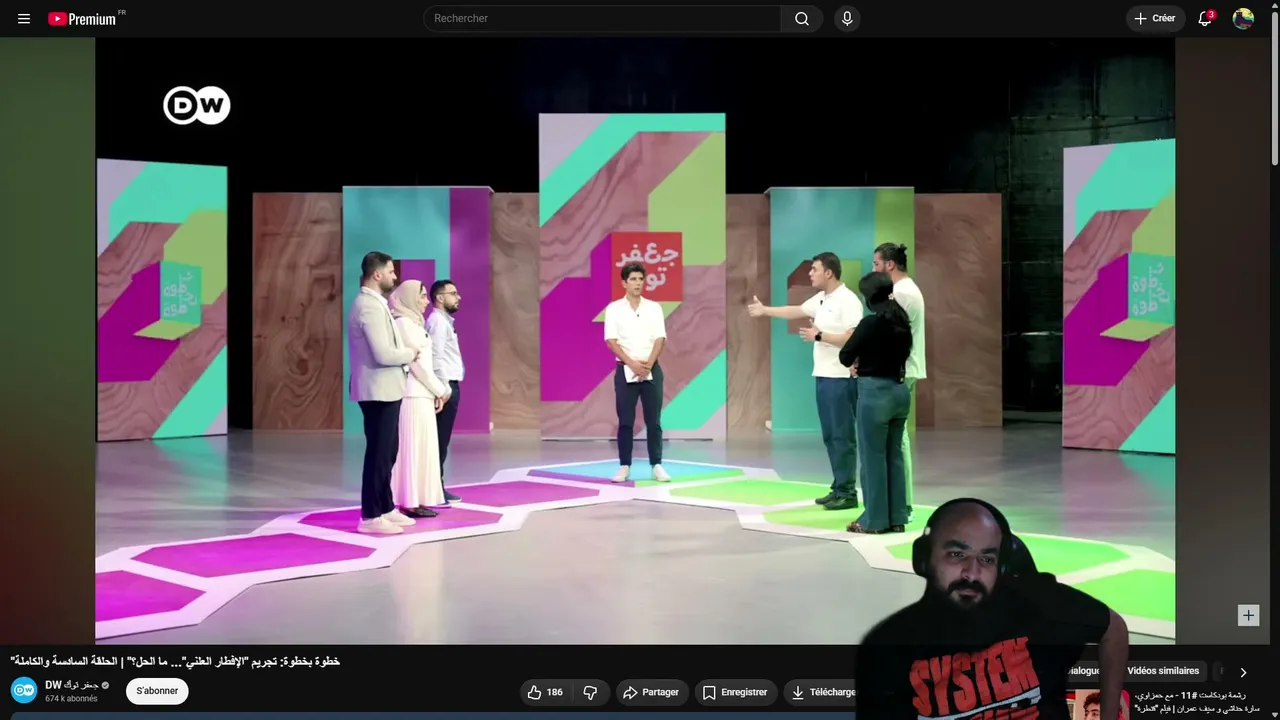Click the 674 k abonnés subscriber count
Viewport: 1280px width, 720px height.
point(71,699)
